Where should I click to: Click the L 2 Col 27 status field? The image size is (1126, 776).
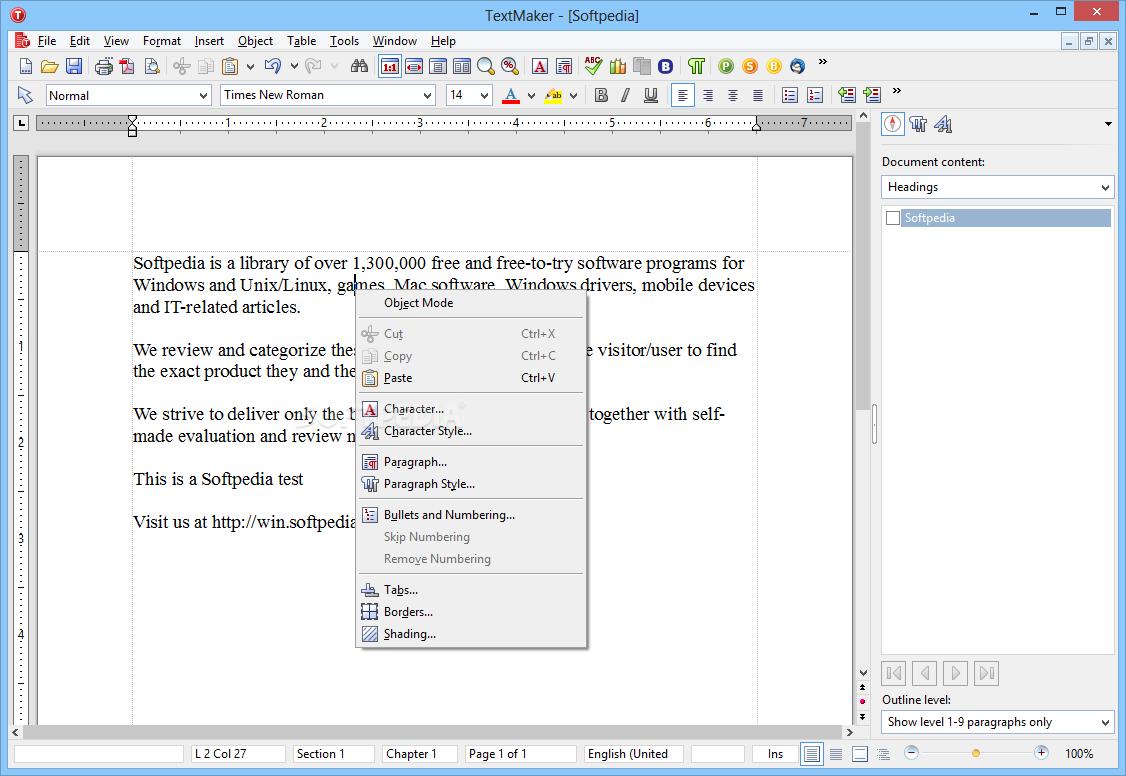pos(238,754)
